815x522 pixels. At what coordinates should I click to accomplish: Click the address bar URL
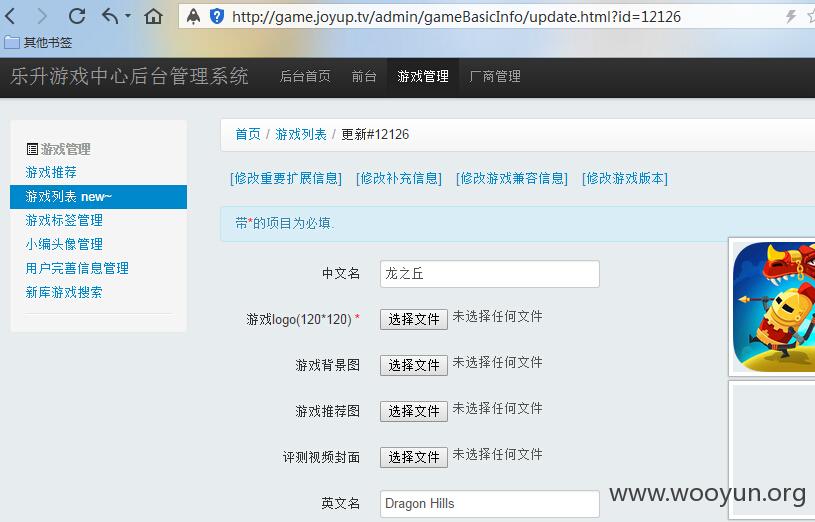click(456, 17)
